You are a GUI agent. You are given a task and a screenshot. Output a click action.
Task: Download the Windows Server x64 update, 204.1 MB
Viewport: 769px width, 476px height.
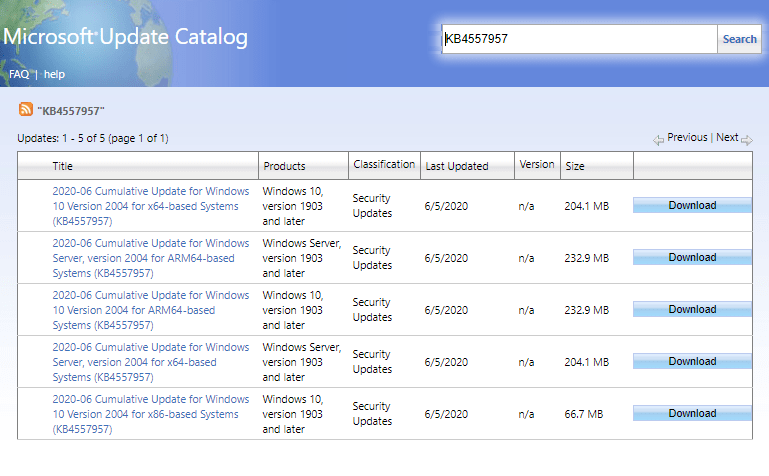692,361
